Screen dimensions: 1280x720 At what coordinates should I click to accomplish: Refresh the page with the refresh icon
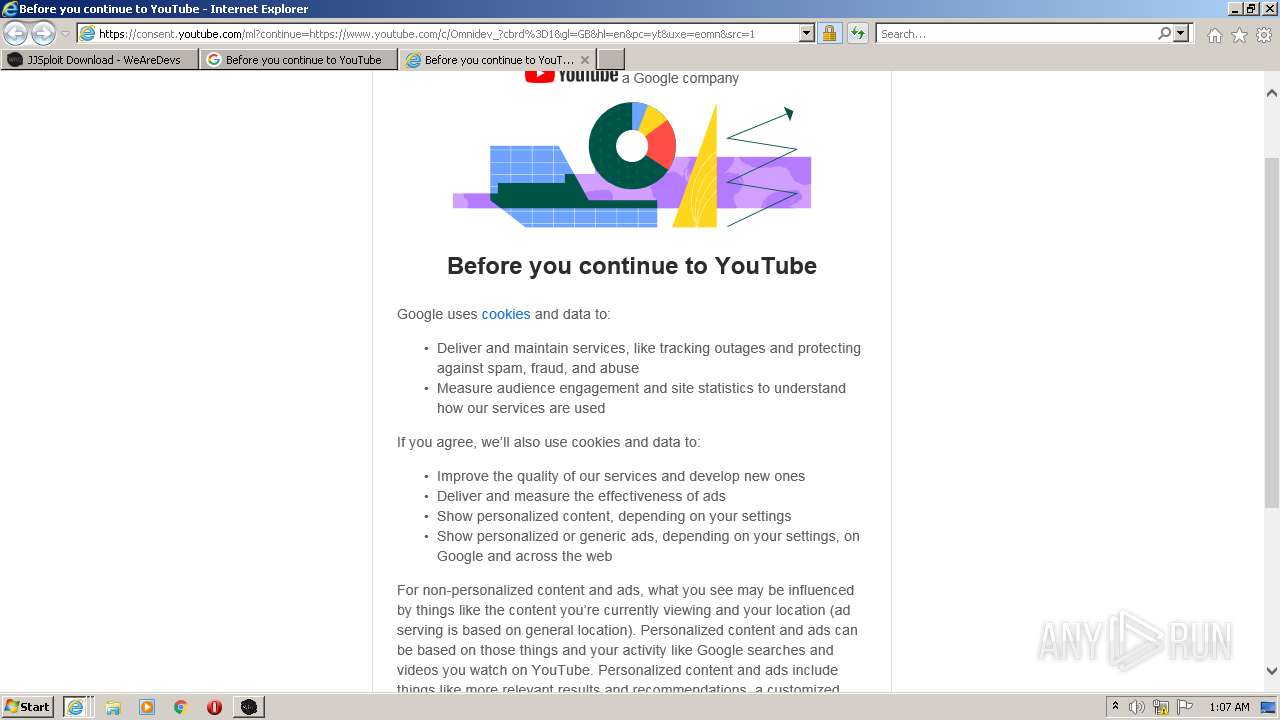[x=858, y=33]
